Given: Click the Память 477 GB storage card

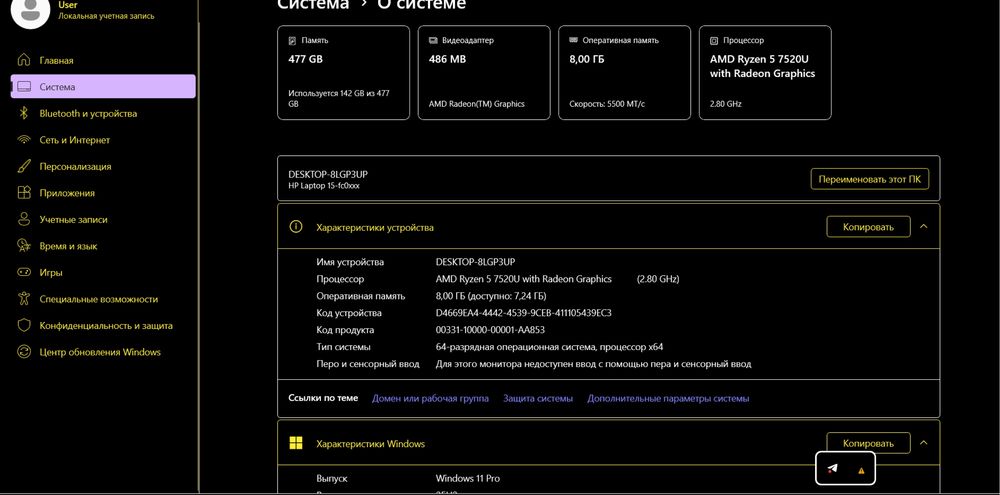Looking at the screenshot, I should (x=343, y=73).
